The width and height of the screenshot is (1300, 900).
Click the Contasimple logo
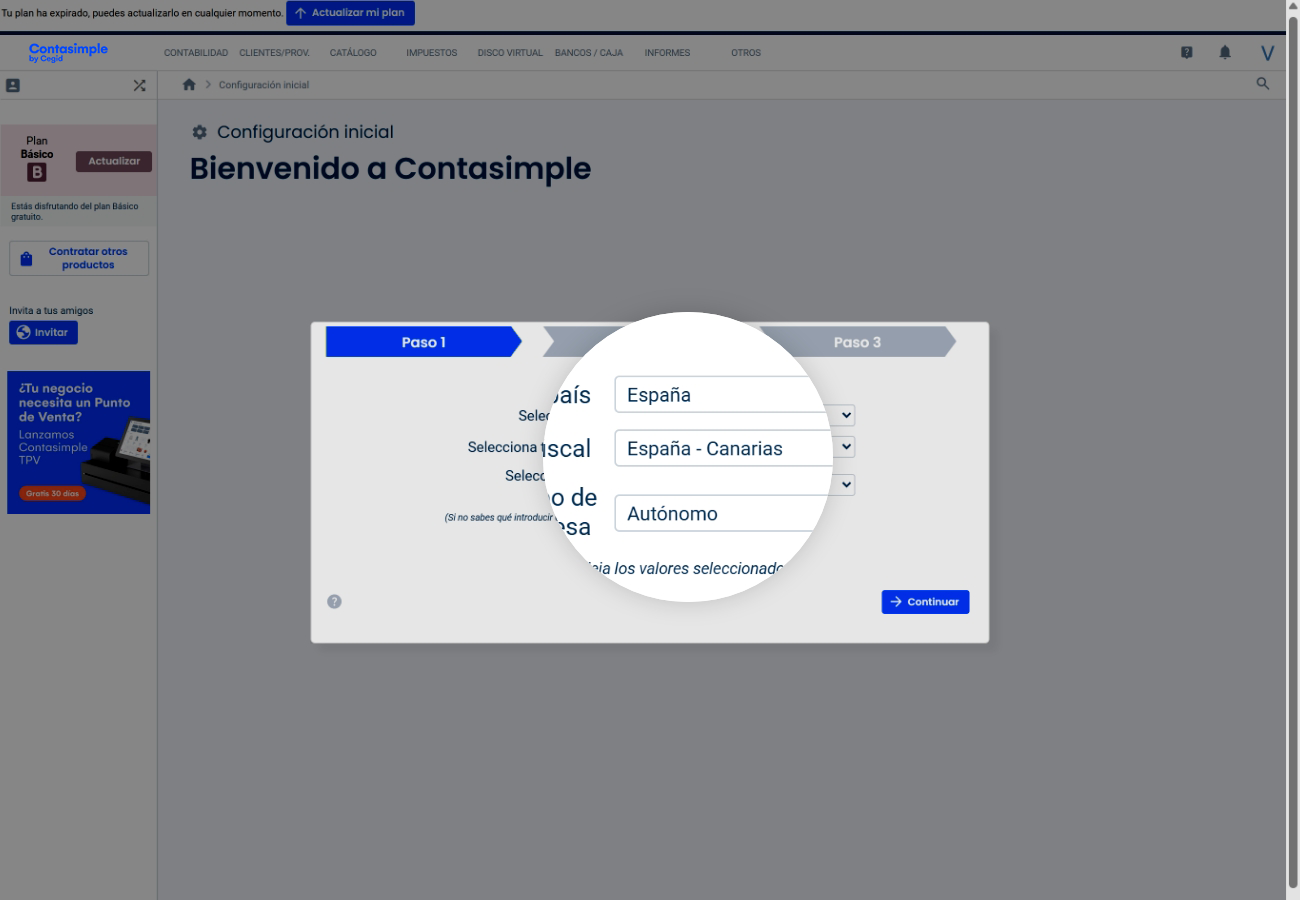pyautogui.click(x=68, y=52)
